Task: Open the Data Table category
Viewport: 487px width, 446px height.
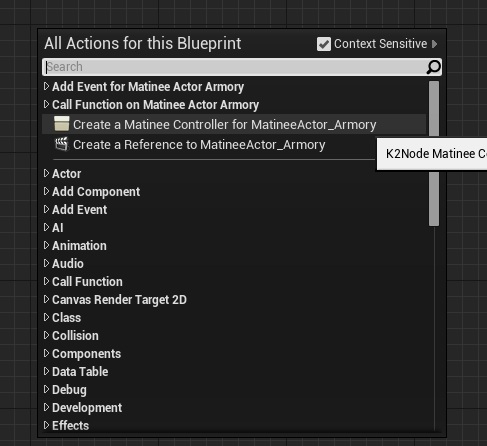Action: pos(80,371)
